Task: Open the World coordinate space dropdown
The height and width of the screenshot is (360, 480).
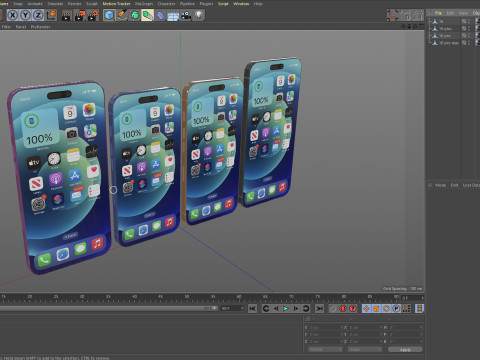Action: pyautogui.click(x=325, y=349)
